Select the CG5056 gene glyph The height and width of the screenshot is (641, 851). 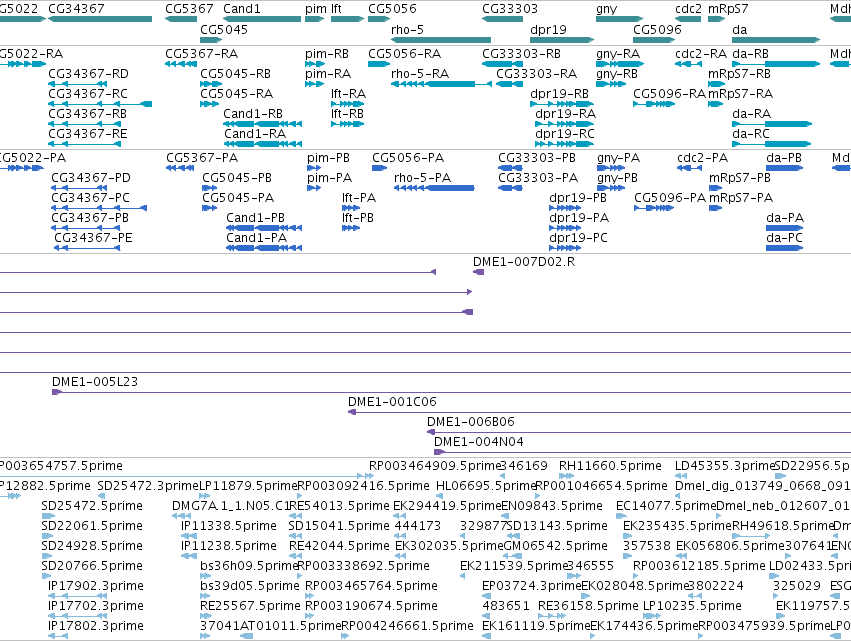tap(379, 19)
